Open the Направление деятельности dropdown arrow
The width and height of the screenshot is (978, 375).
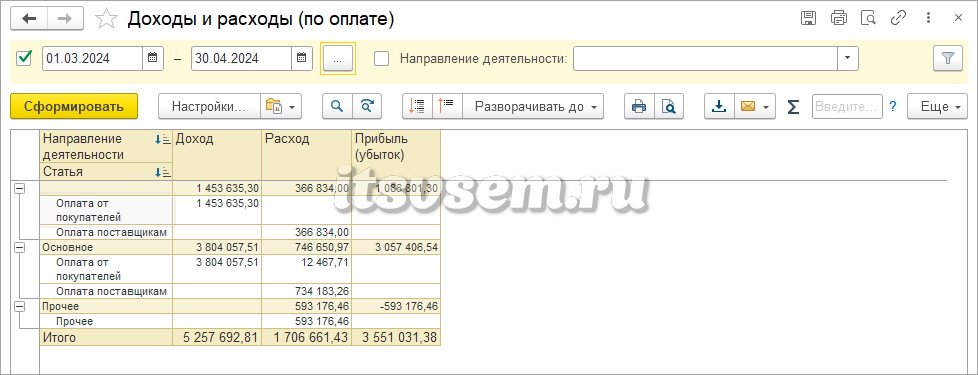[x=847, y=59]
